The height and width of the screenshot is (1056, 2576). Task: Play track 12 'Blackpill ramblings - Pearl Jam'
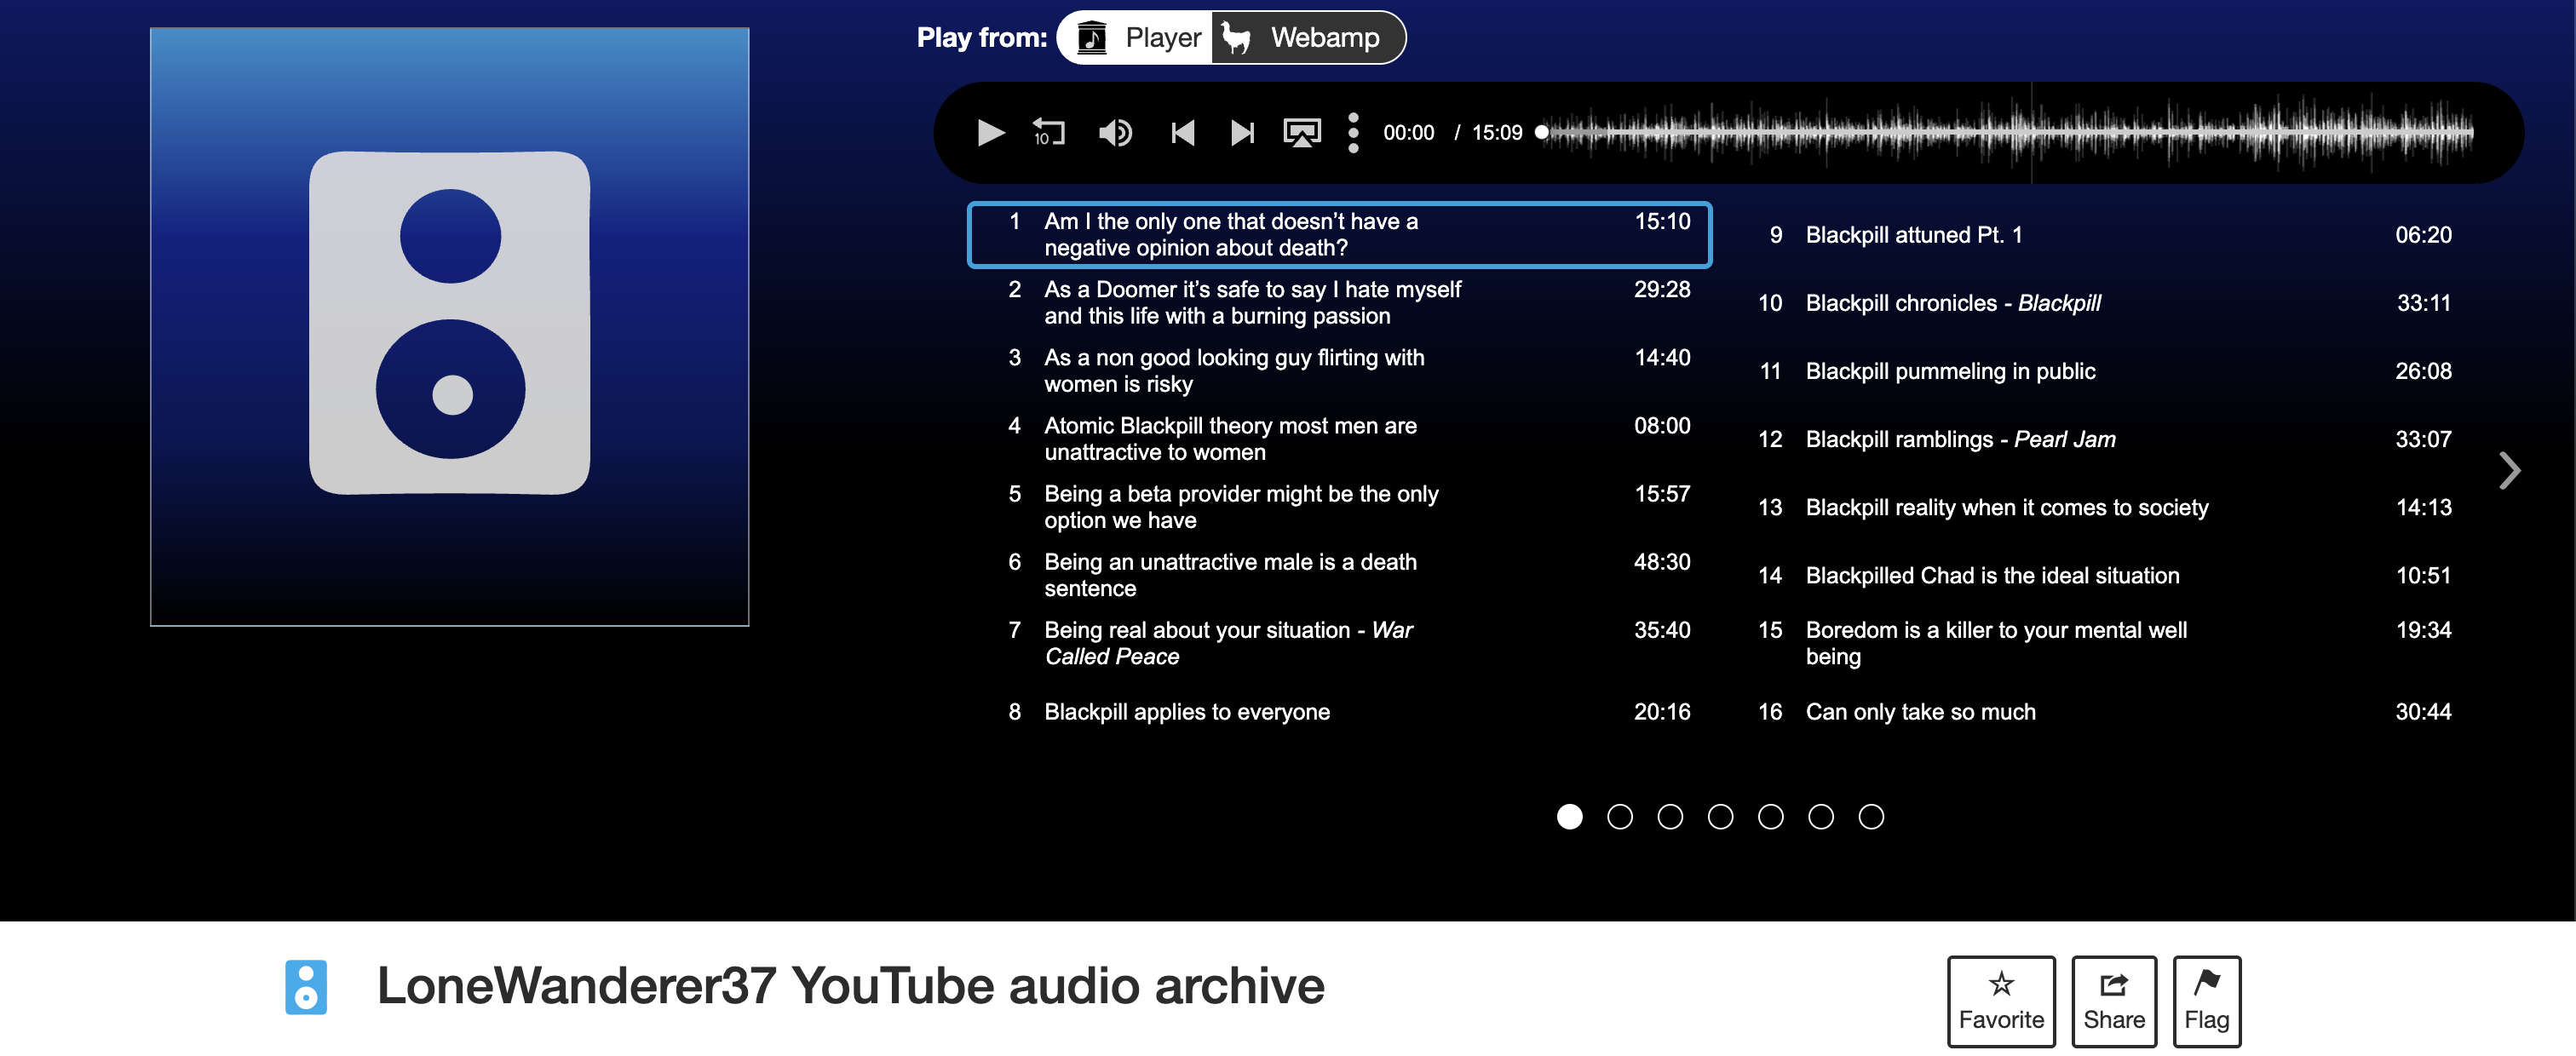coord(2100,439)
